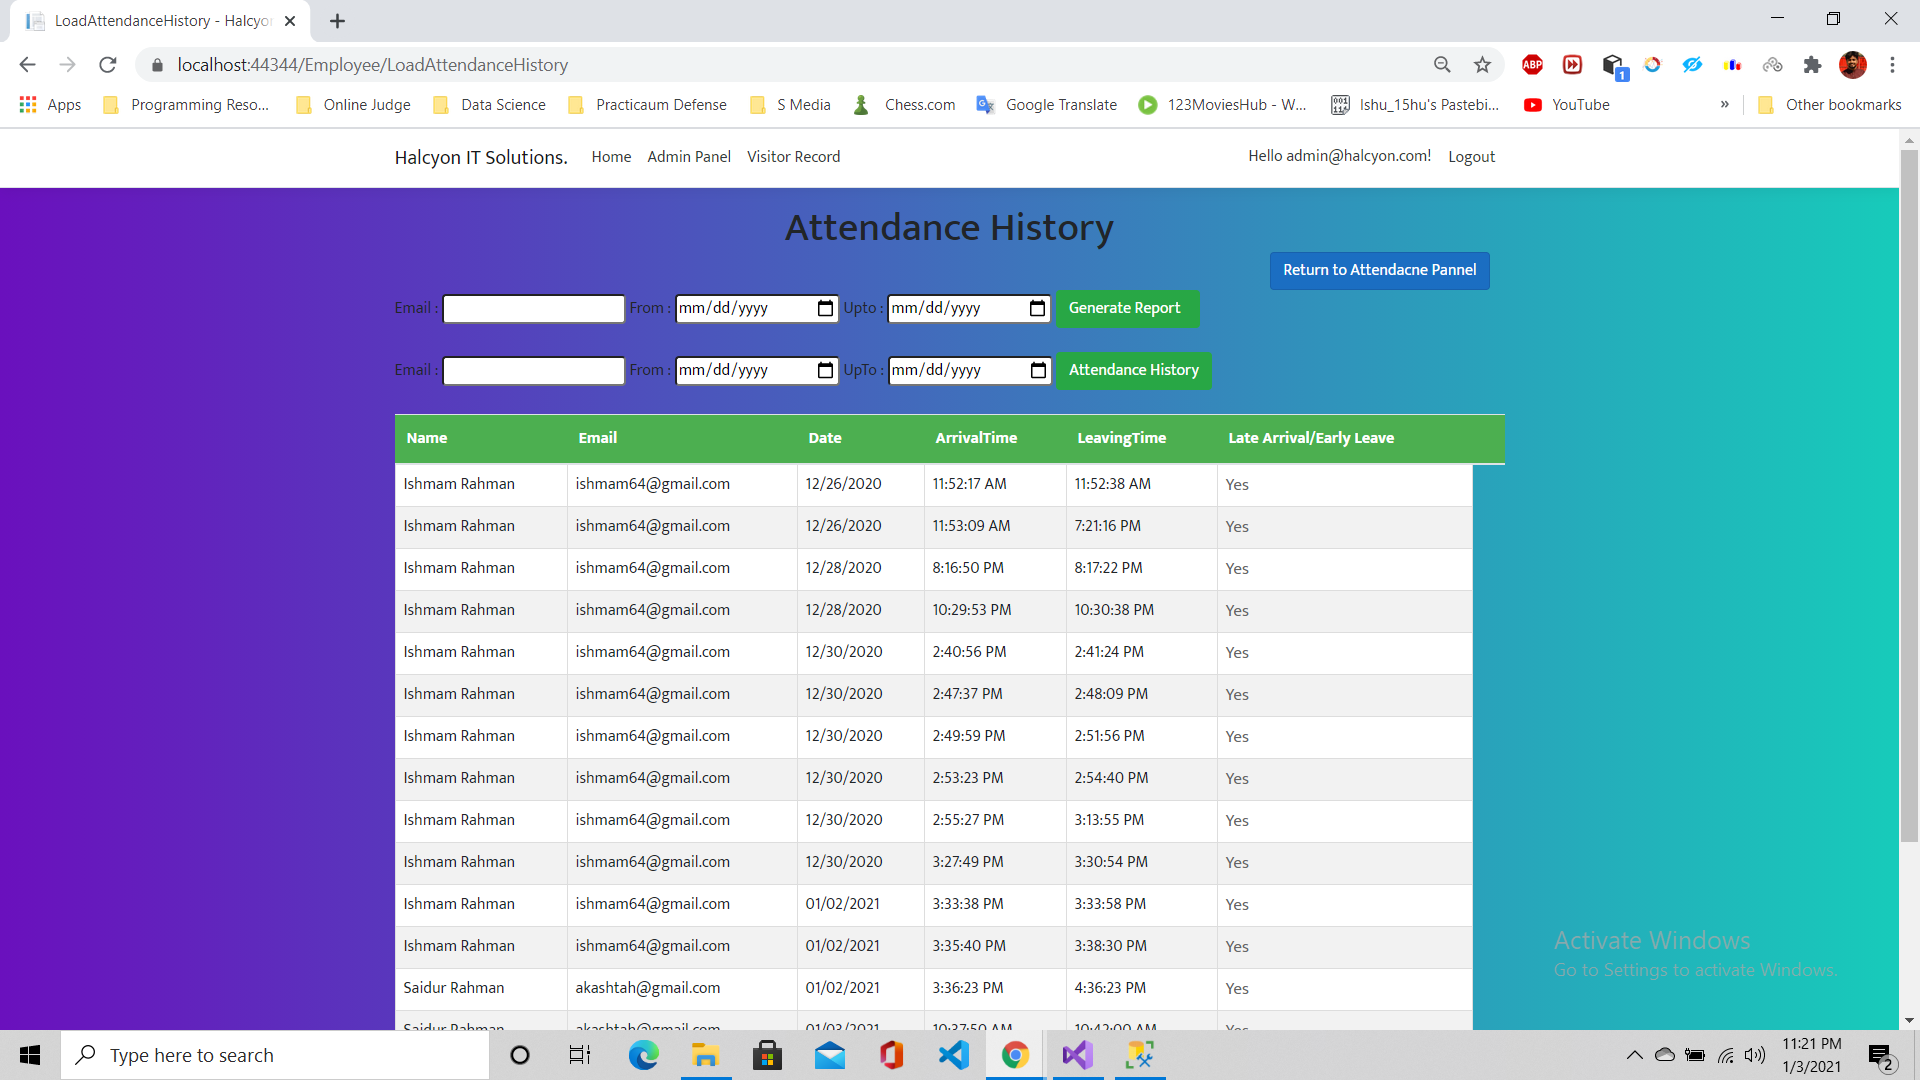Open calendar picker for second UpTo date
The height and width of the screenshot is (1080, 1920).
tap(1038, 370)
